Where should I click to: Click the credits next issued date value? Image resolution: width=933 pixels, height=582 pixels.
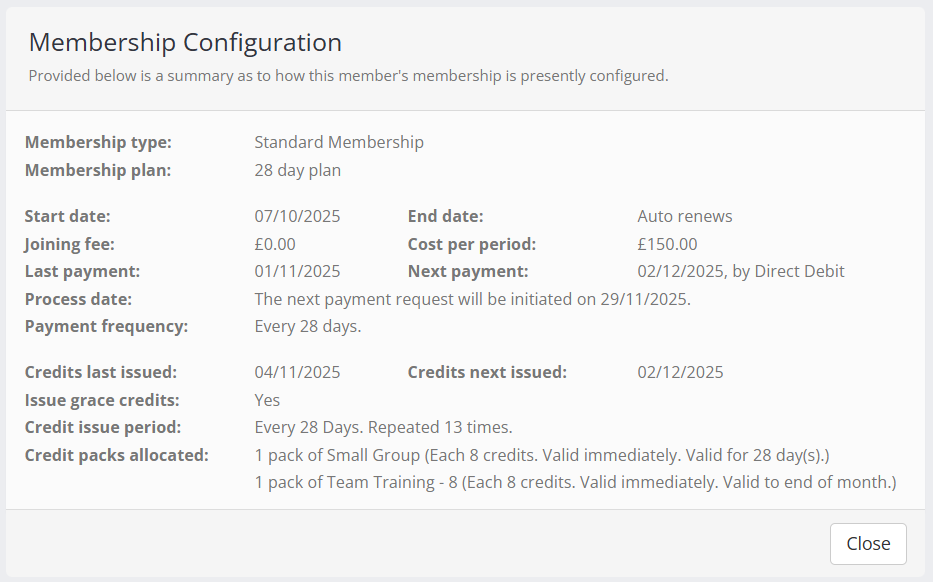coord(680,372)
